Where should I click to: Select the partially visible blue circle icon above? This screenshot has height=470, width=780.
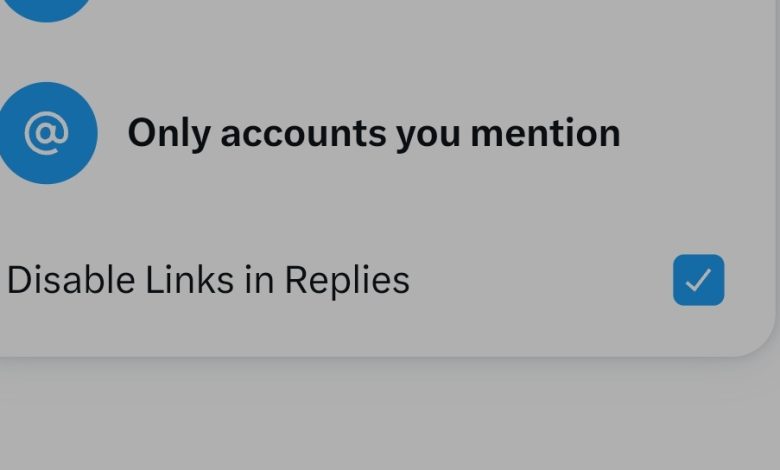(46, 10)
